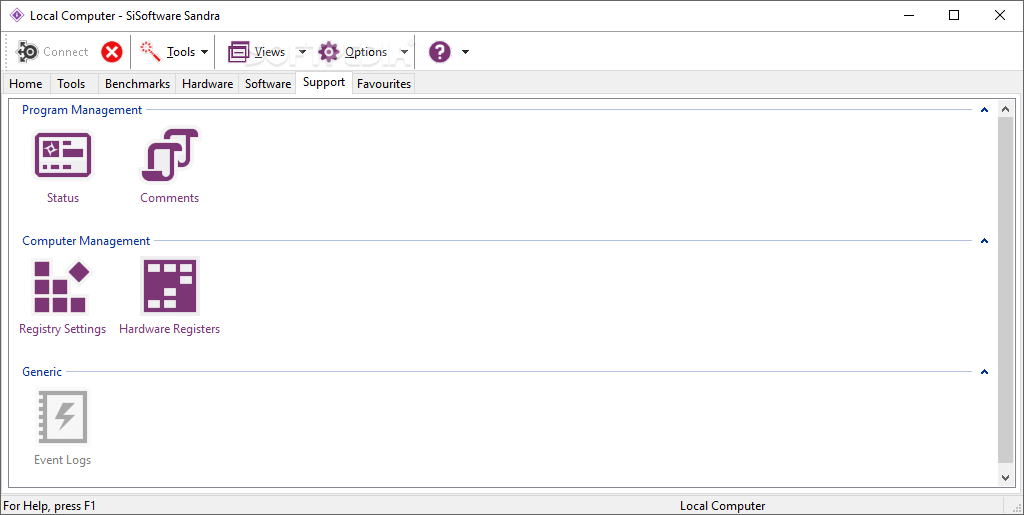
Task: Click the Options toolbar label
Action: click(x=366, y=52)
